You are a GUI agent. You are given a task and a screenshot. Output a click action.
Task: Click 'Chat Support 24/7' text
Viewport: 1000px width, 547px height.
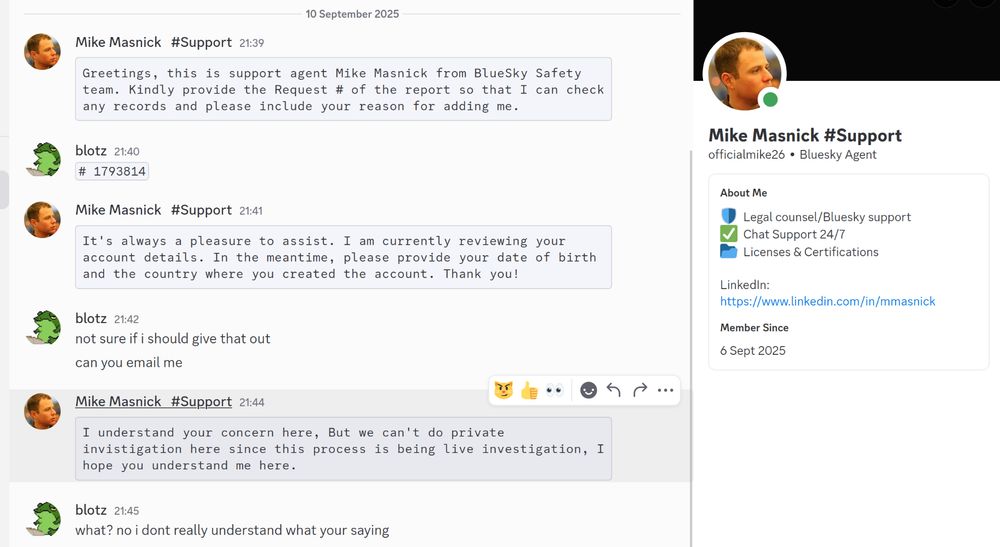tap(794, 234)
